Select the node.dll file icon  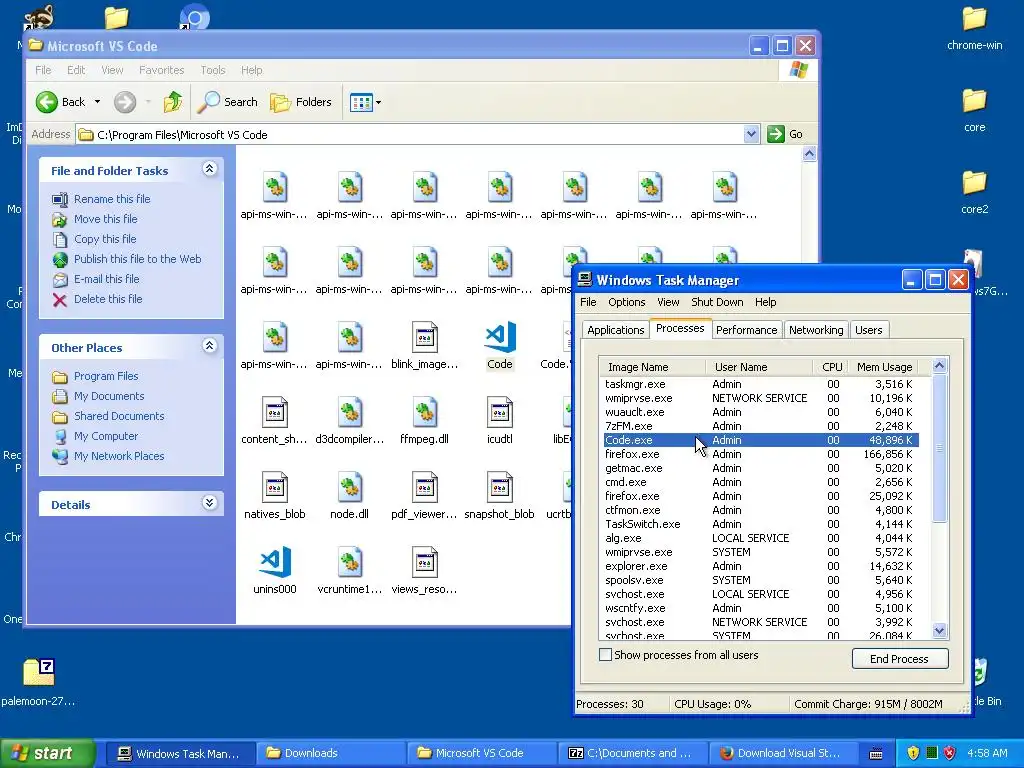[x=349, y=487]
